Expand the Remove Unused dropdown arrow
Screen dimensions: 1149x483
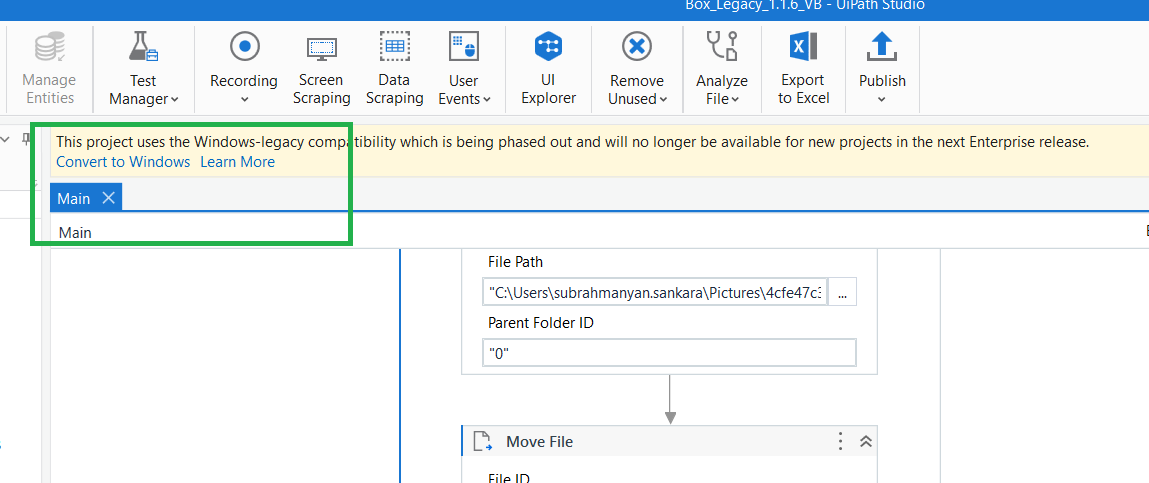(663, 100)
